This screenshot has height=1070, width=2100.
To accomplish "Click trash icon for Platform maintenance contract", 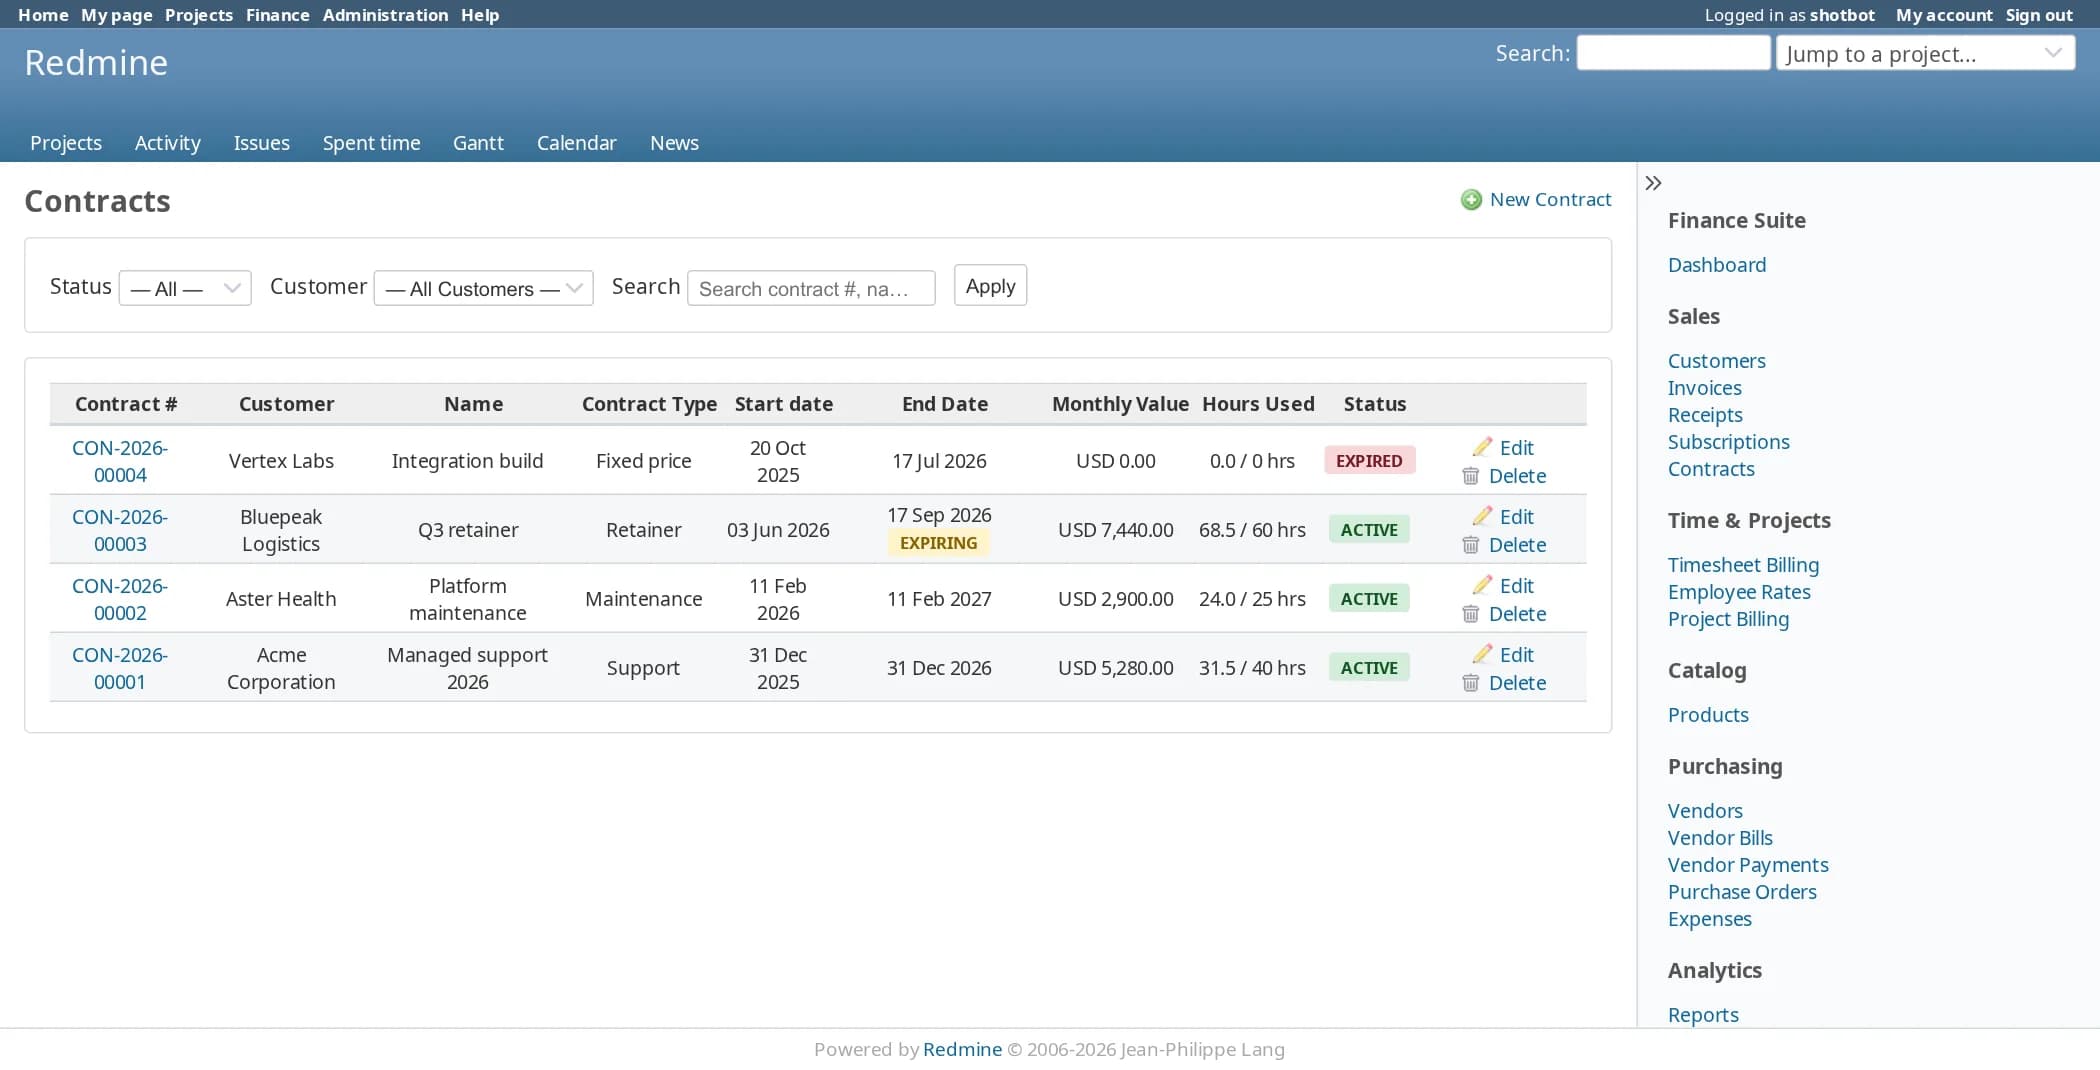I will coord(1471,614).
